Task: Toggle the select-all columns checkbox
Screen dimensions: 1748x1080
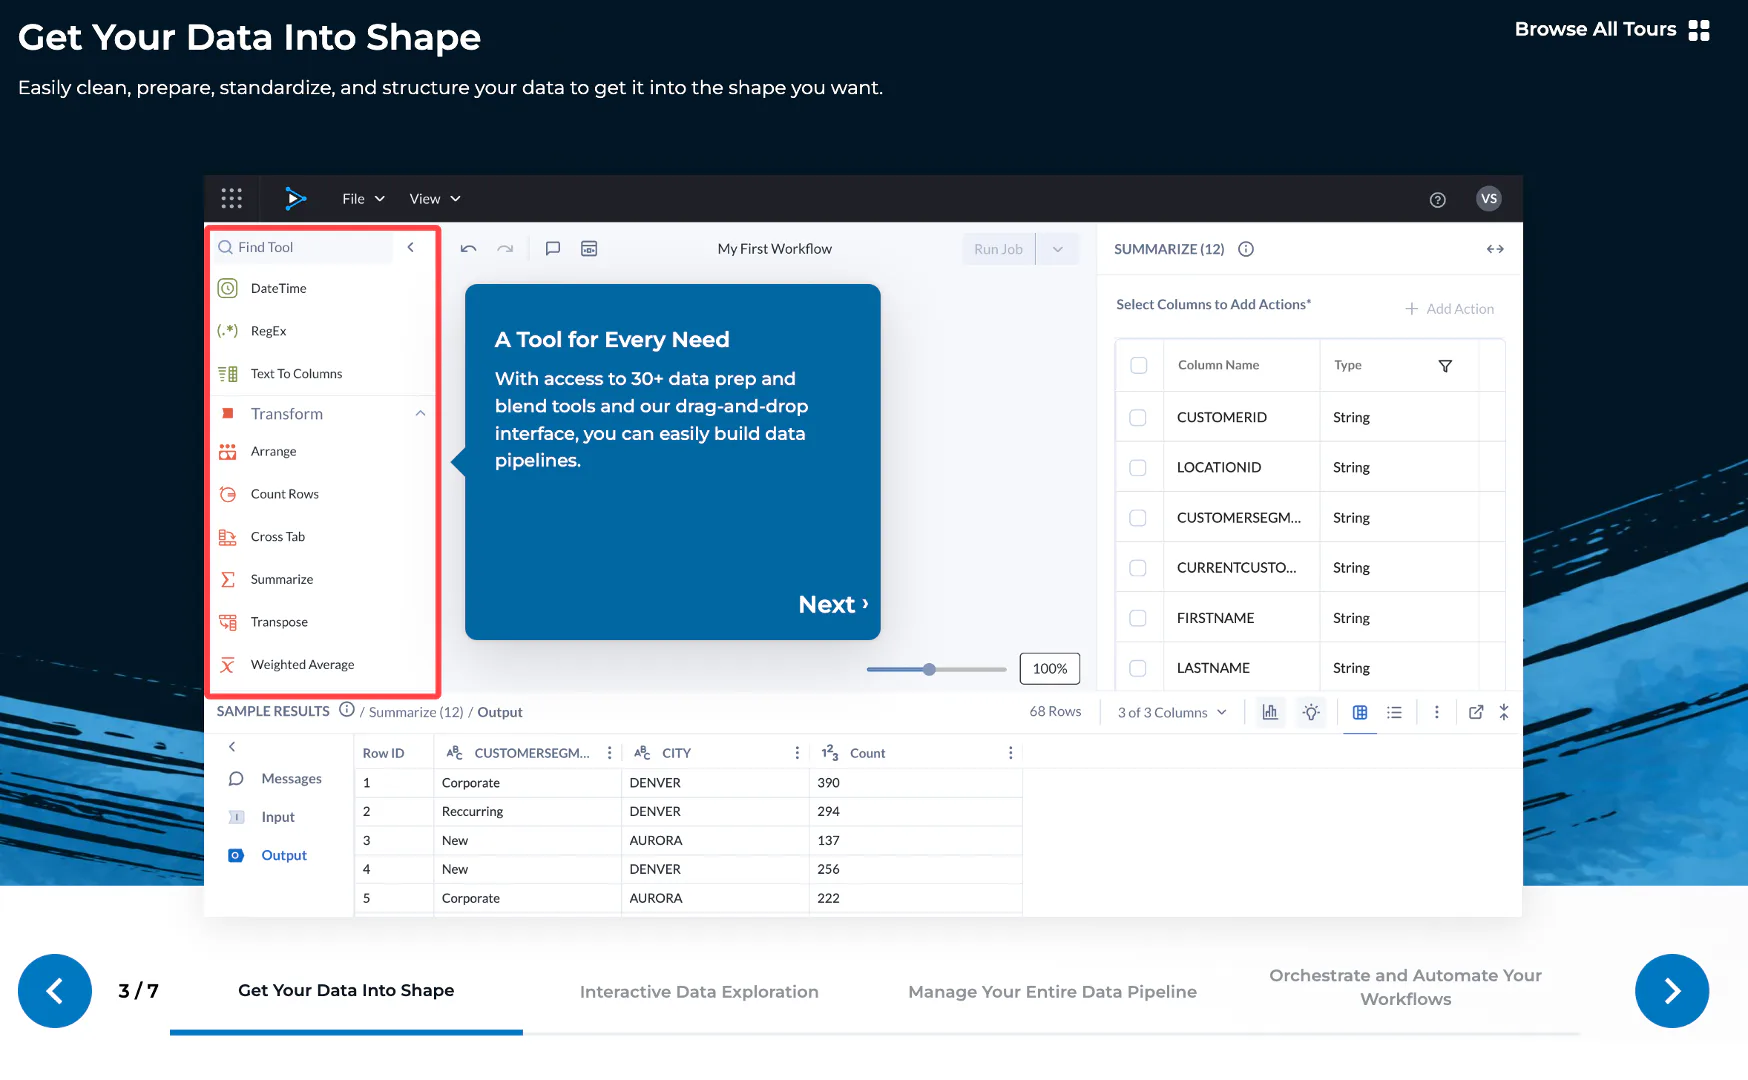Action: tap(1139, 366)
